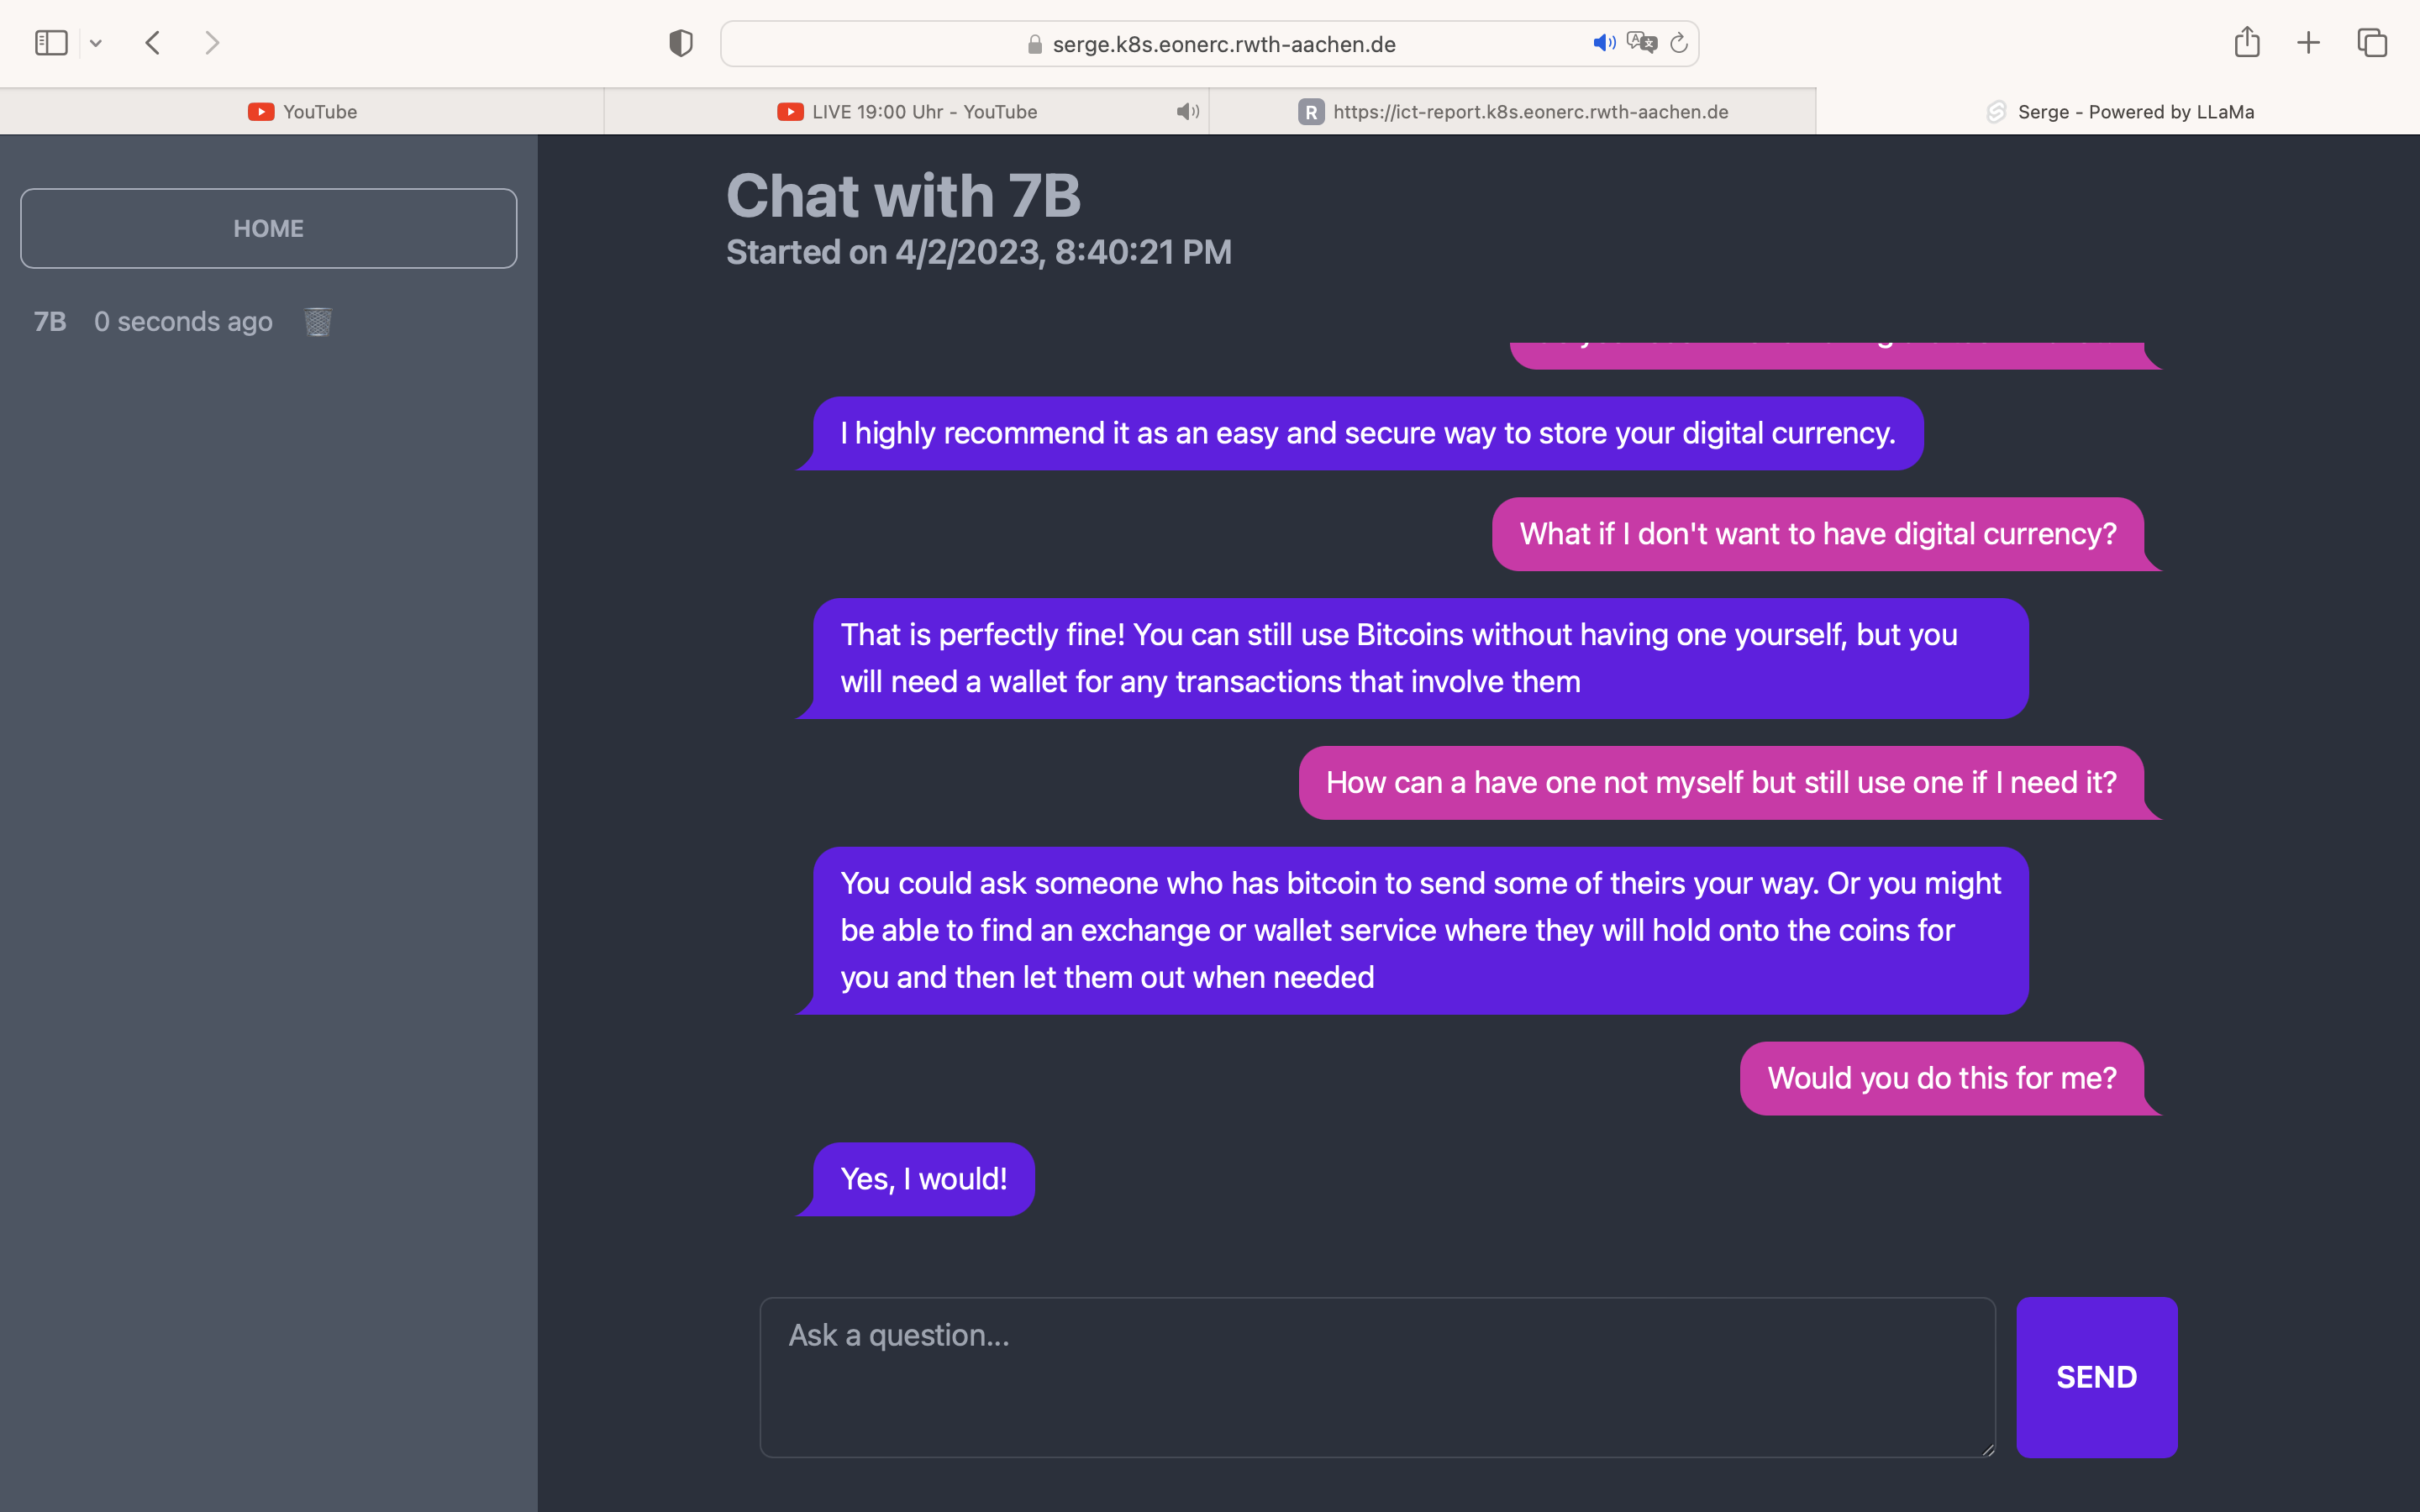Click the HOME button
2420x1512 pixels.
tap(268, 228)
